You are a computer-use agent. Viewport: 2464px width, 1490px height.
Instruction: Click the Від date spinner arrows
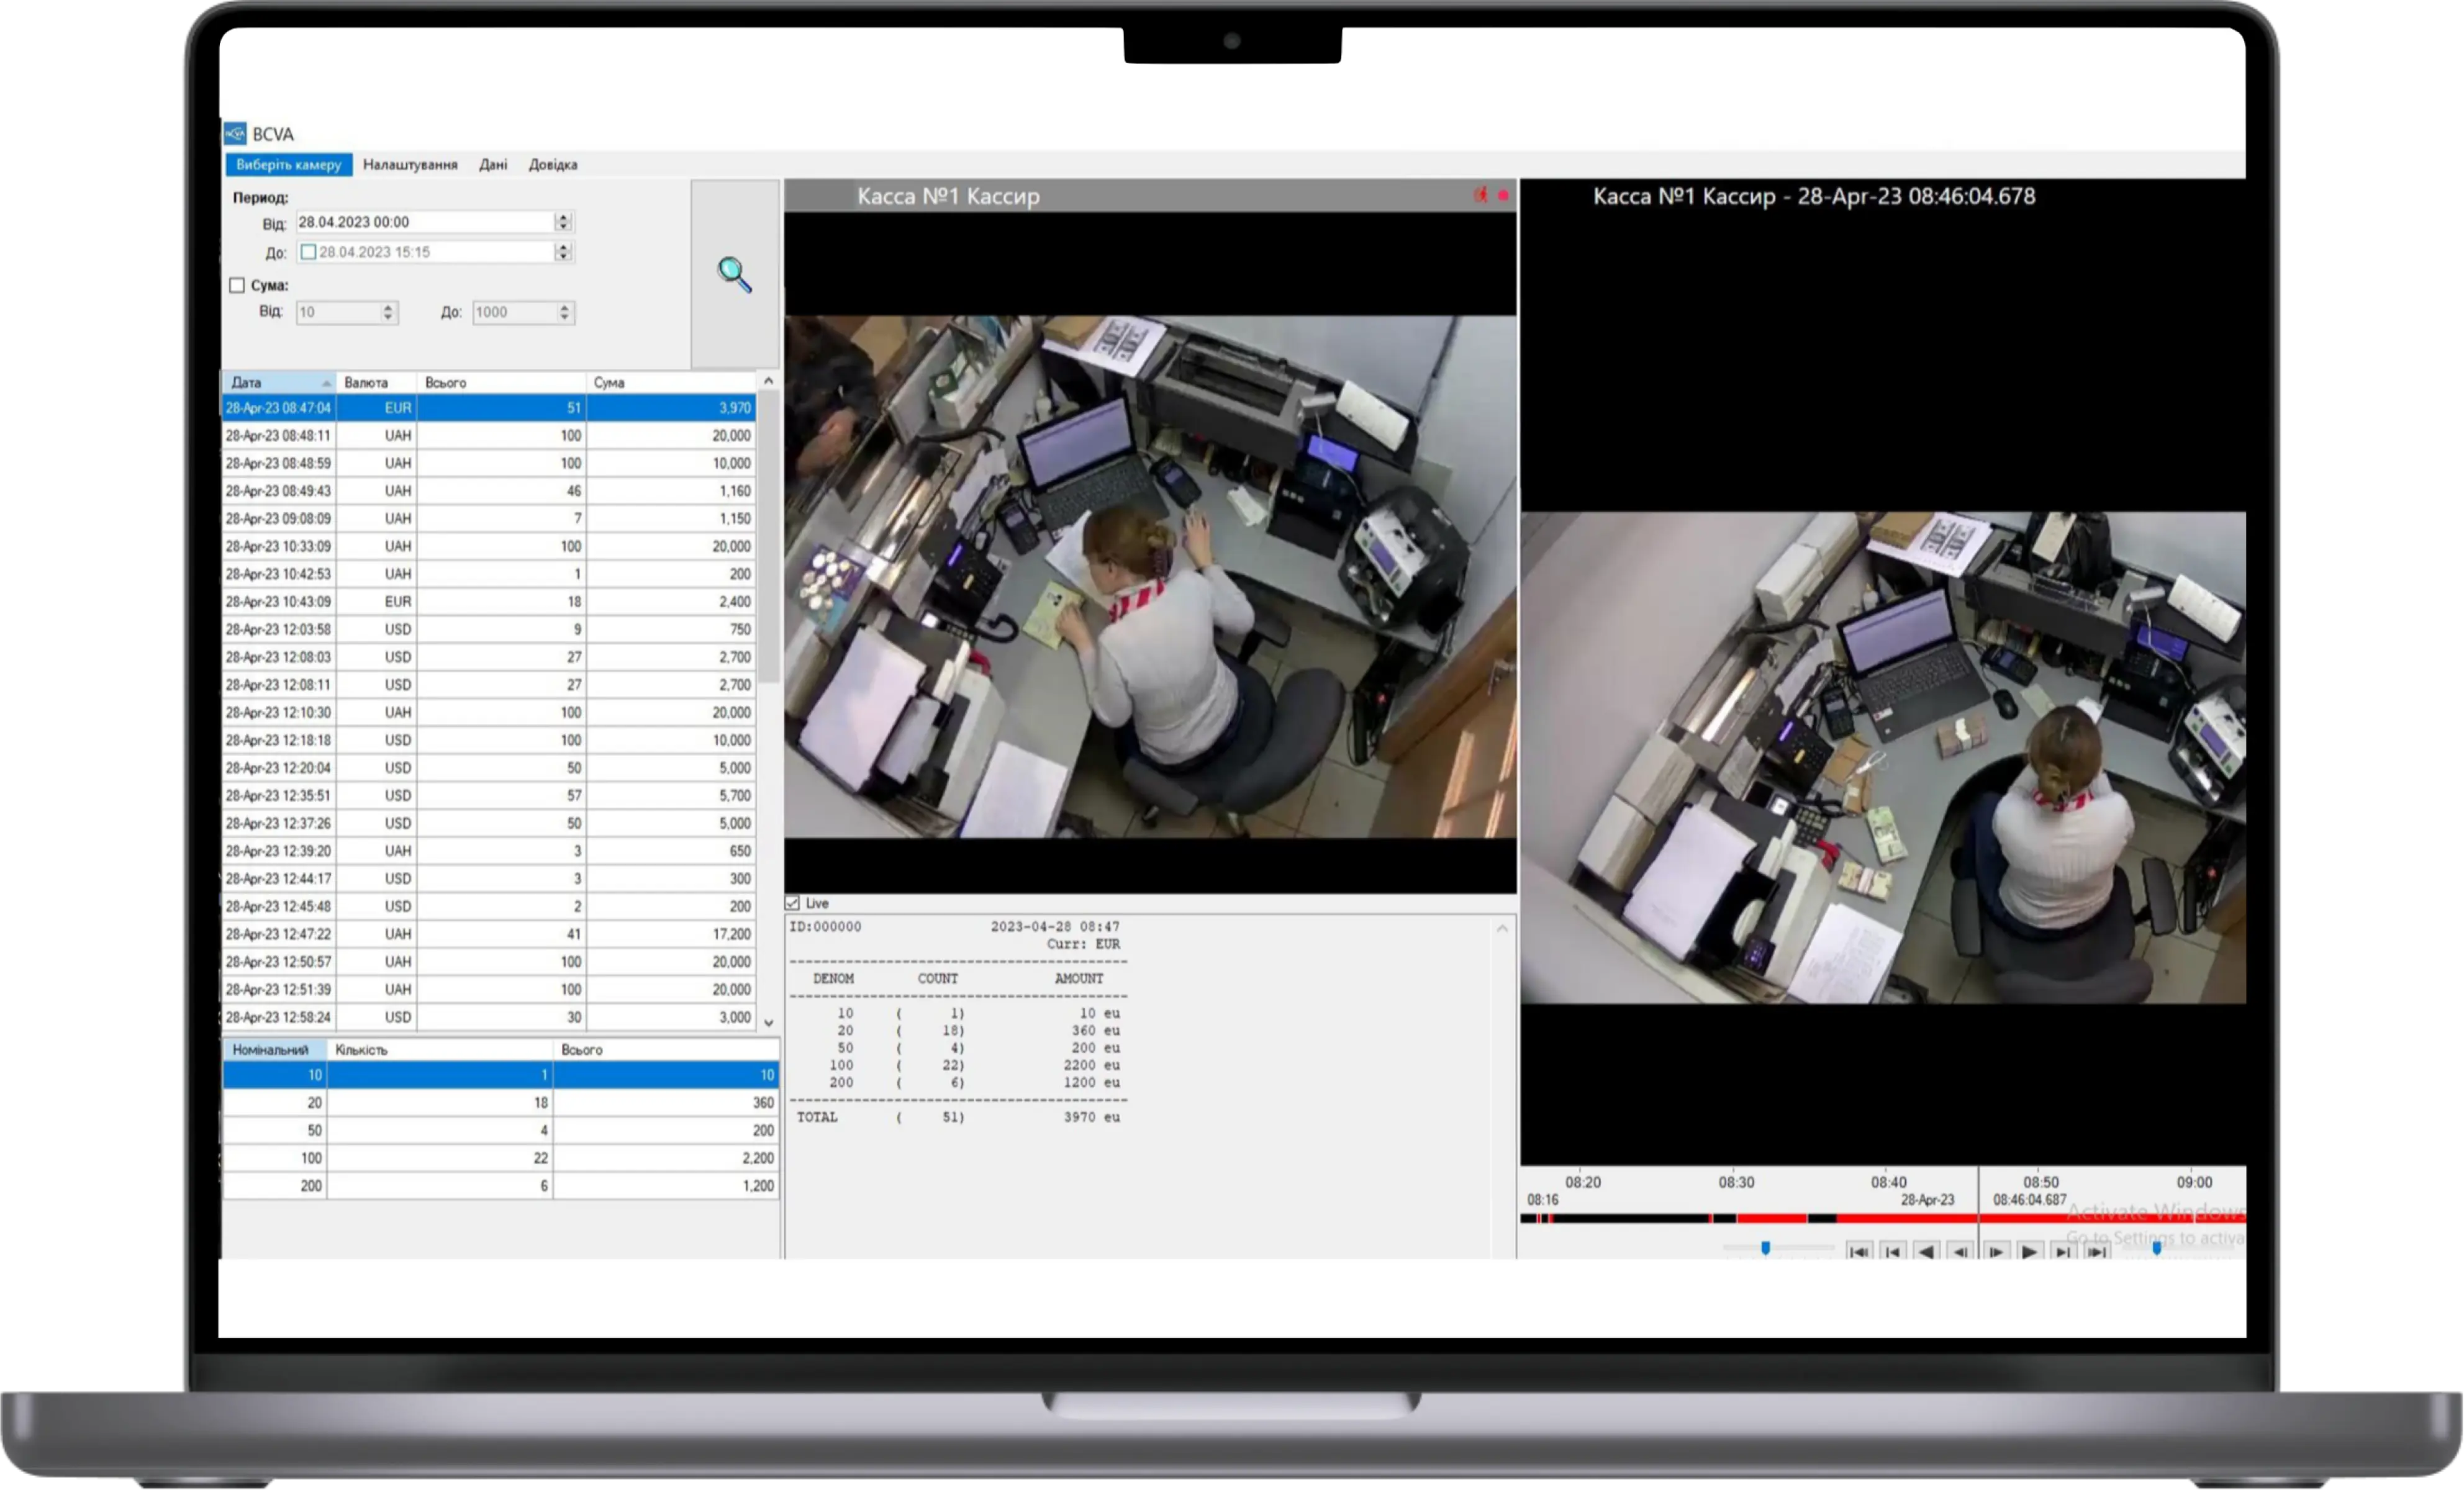click(x=563, y=222)
